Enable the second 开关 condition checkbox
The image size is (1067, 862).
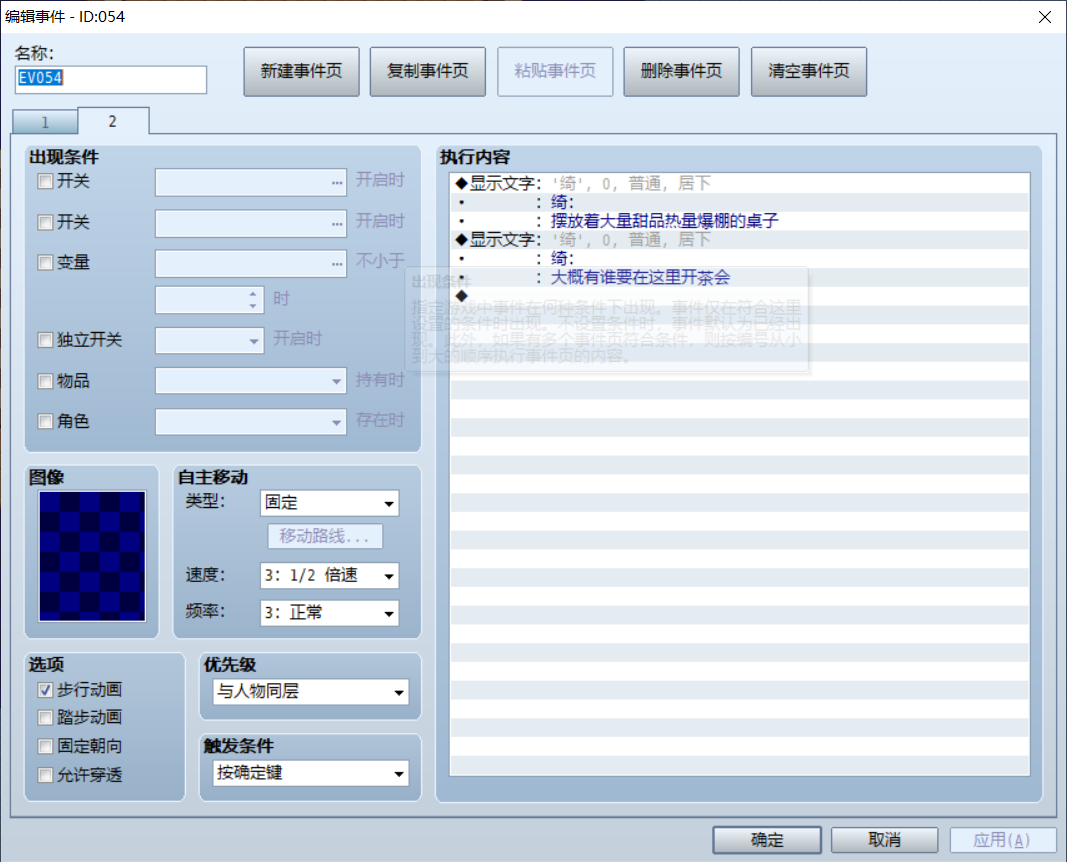pos(46,222)
